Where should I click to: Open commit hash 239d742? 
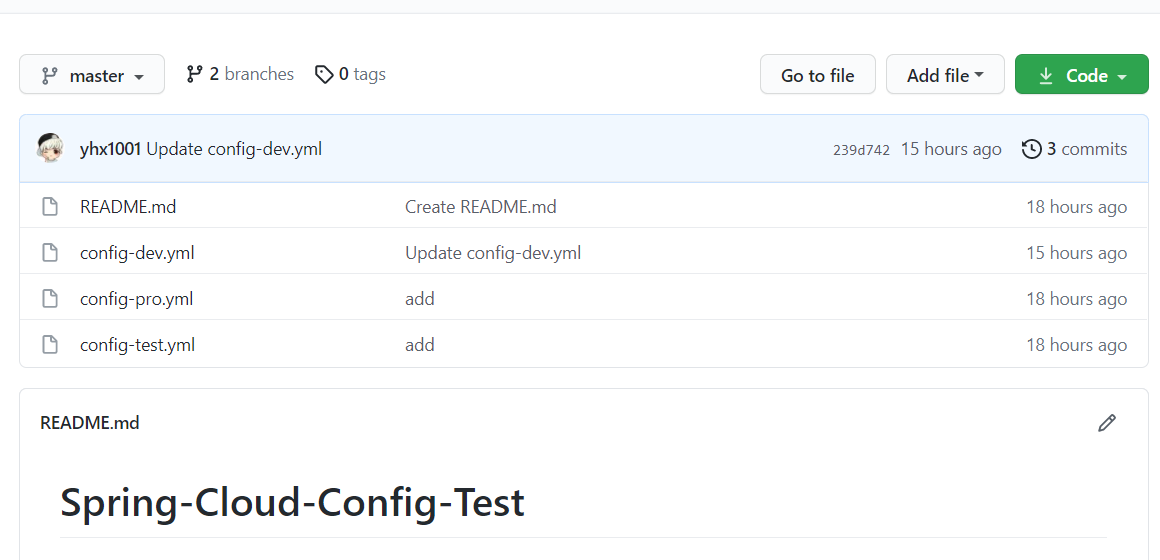point(861,150)
